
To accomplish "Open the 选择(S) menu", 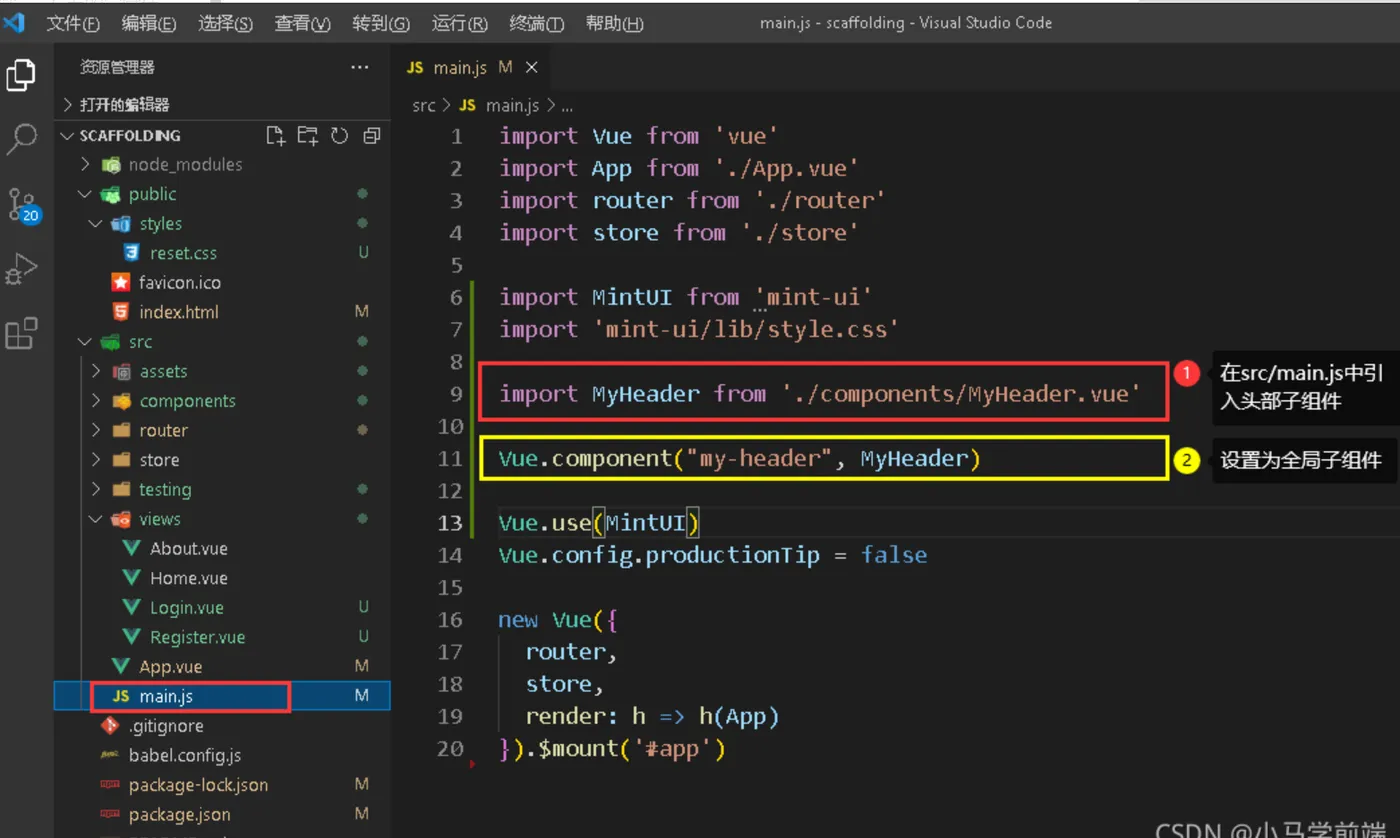I will tap(225, 23).
